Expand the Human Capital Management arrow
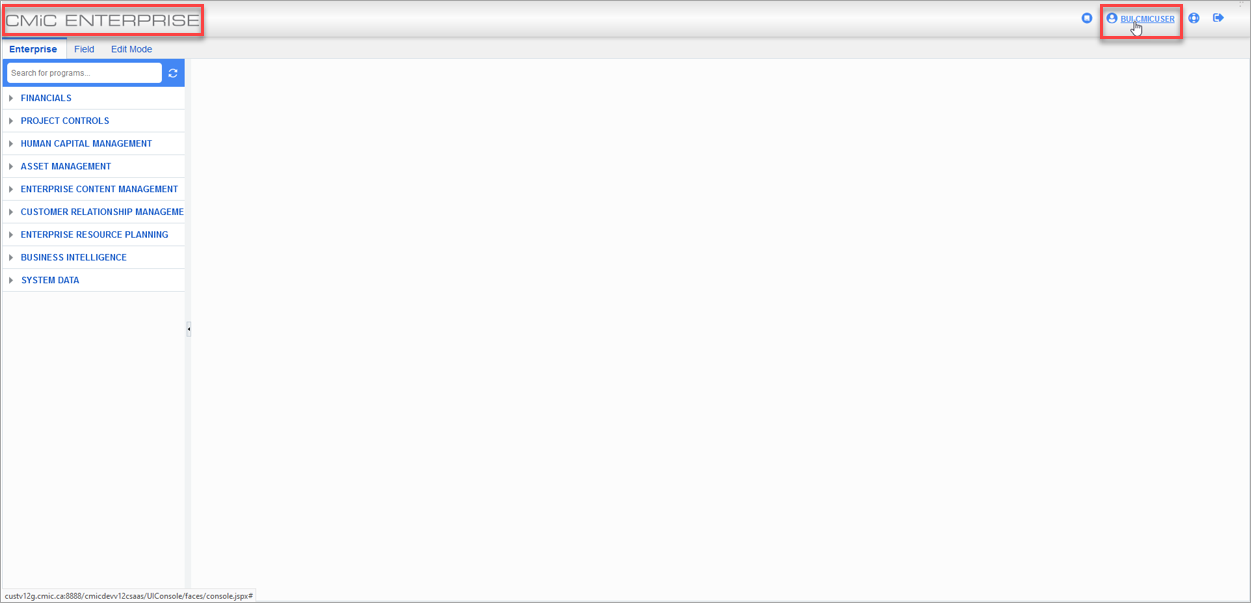This screenshot has height=603, width=1251. click(11, 144)
